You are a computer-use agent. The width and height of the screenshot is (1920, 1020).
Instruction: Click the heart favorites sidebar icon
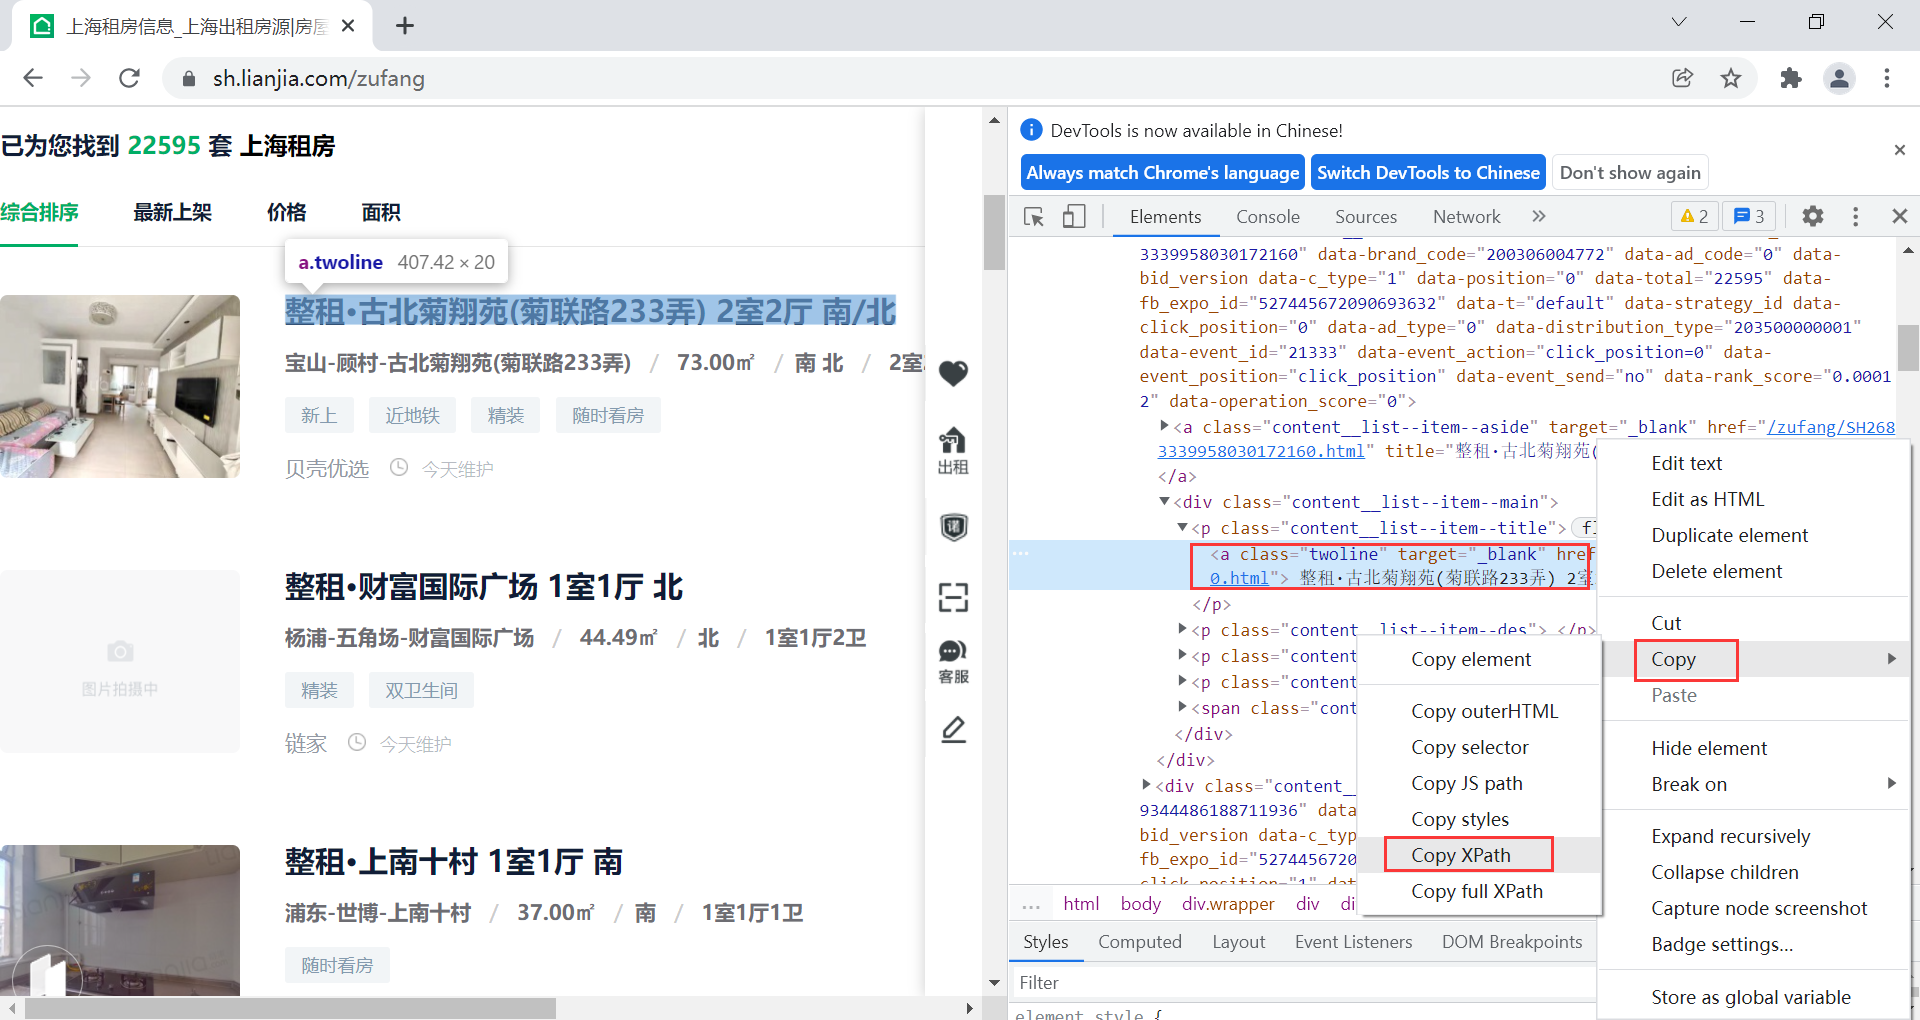coord(953,373)
